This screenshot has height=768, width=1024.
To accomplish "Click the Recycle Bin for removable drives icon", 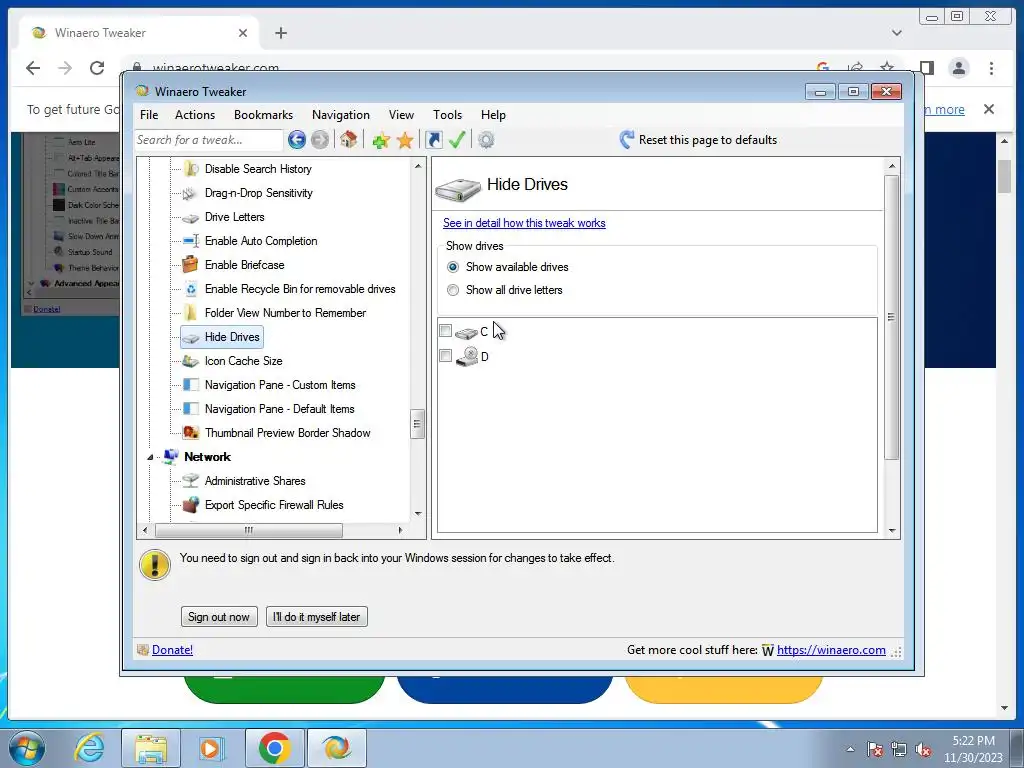I will click(191, 289).
